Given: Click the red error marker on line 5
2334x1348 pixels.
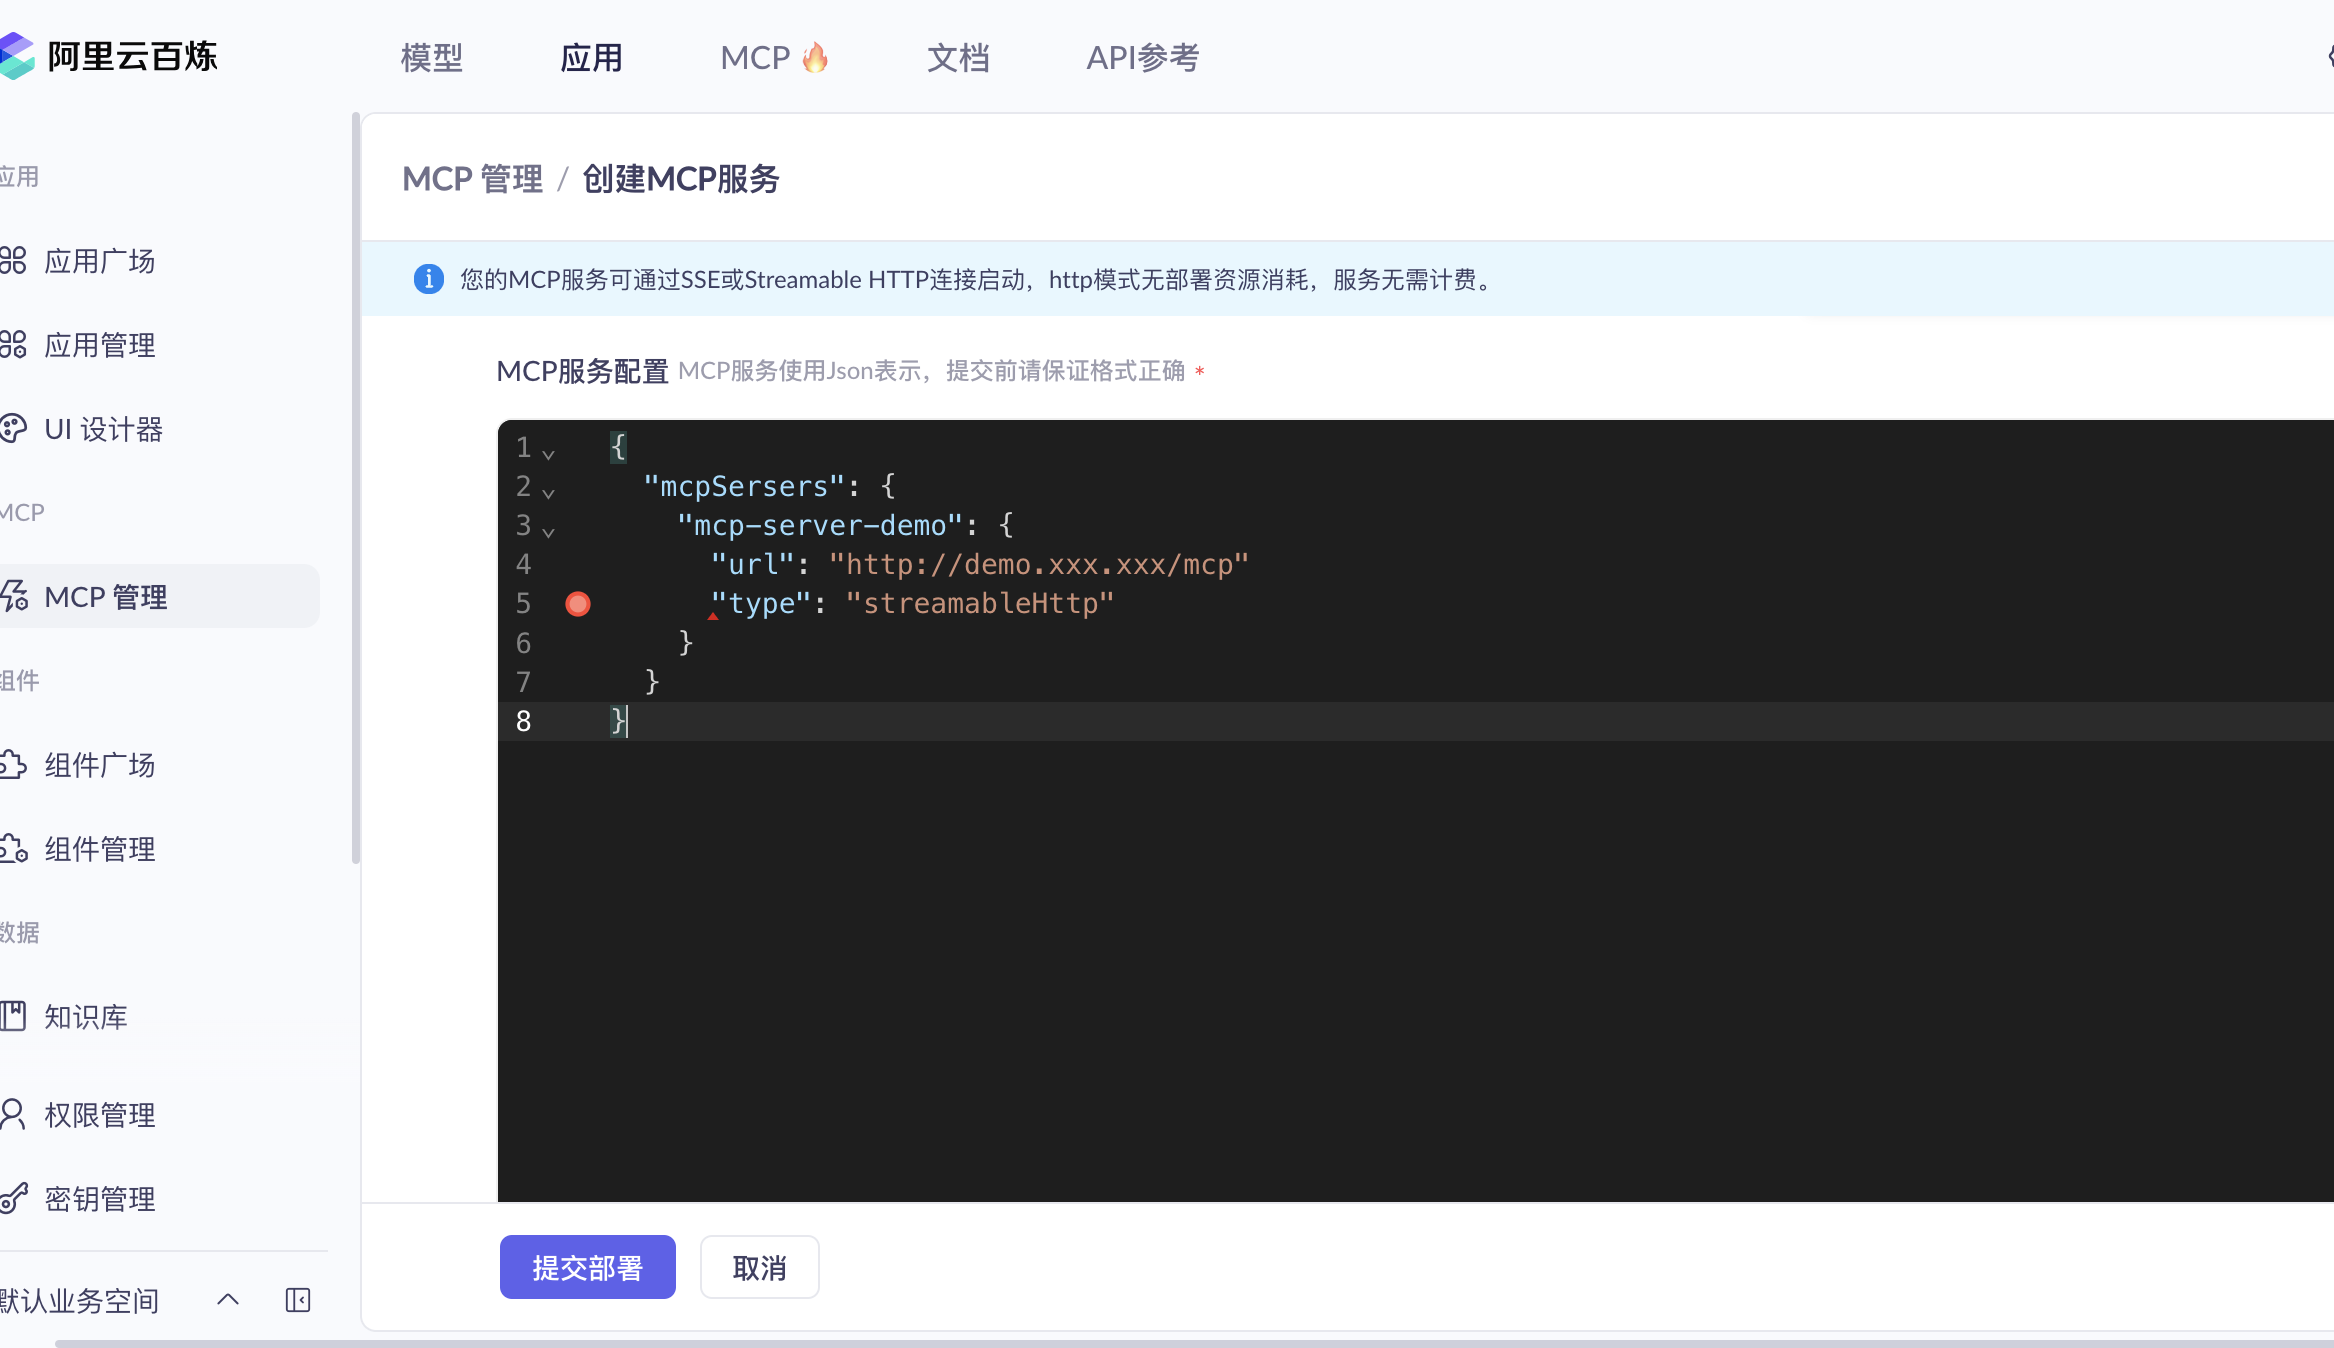Looking at the screenshot, I should (578, 604).
